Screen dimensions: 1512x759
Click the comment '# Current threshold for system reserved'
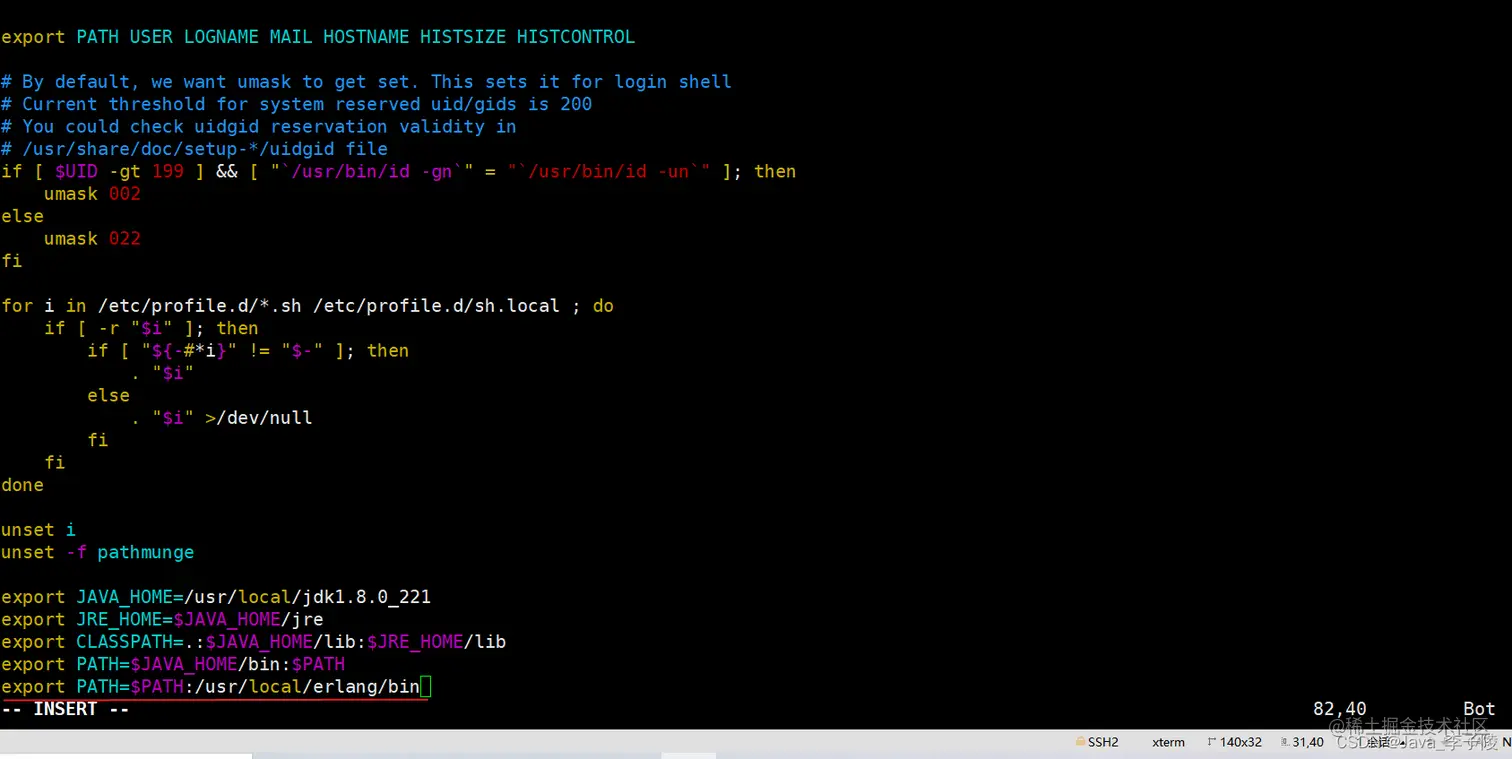coord(297,104)
